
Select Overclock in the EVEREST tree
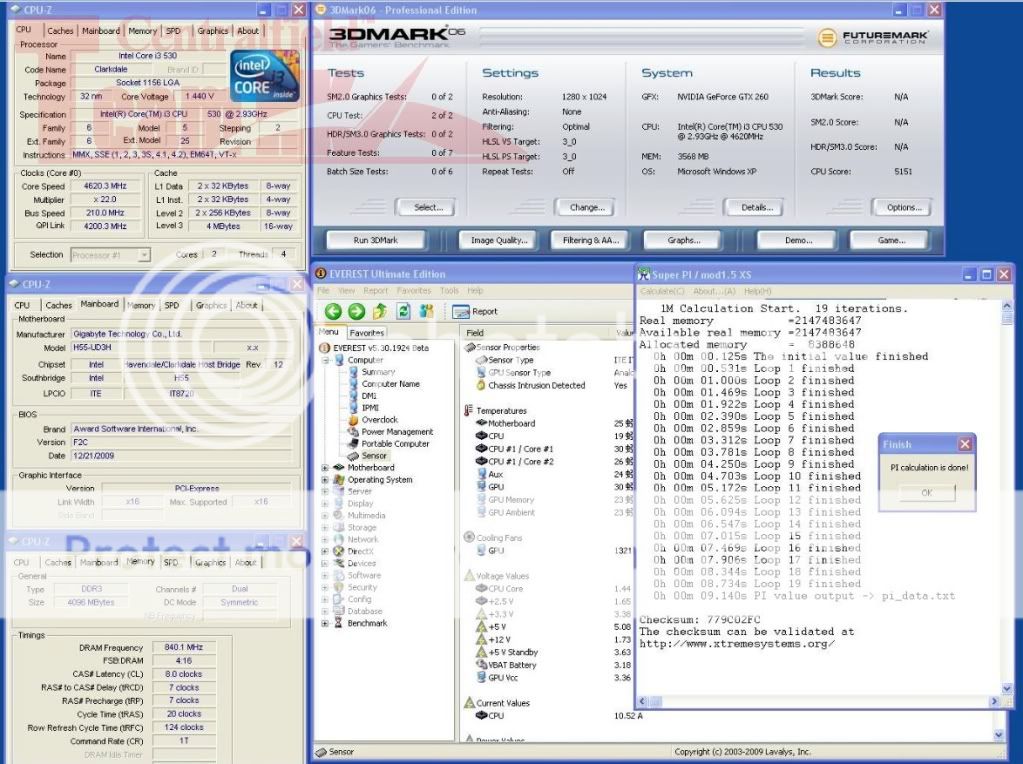pyautogui.click(x=379, y=420)
